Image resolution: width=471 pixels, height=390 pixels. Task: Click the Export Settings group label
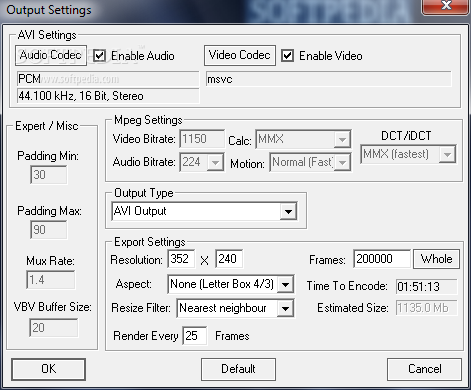[x=150, y=242]
